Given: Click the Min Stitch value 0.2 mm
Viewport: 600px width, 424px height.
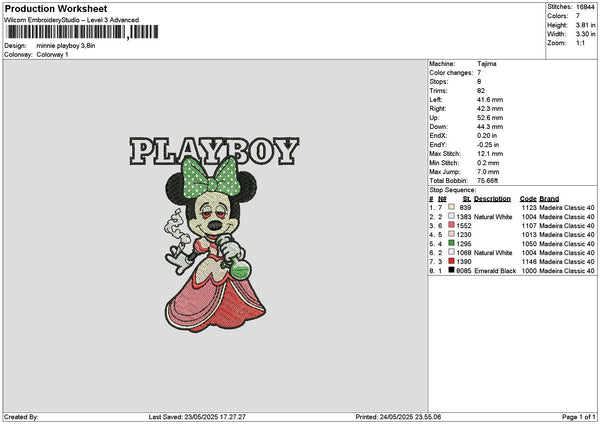Looking at the screenshot, I should (x=488, y=163).
